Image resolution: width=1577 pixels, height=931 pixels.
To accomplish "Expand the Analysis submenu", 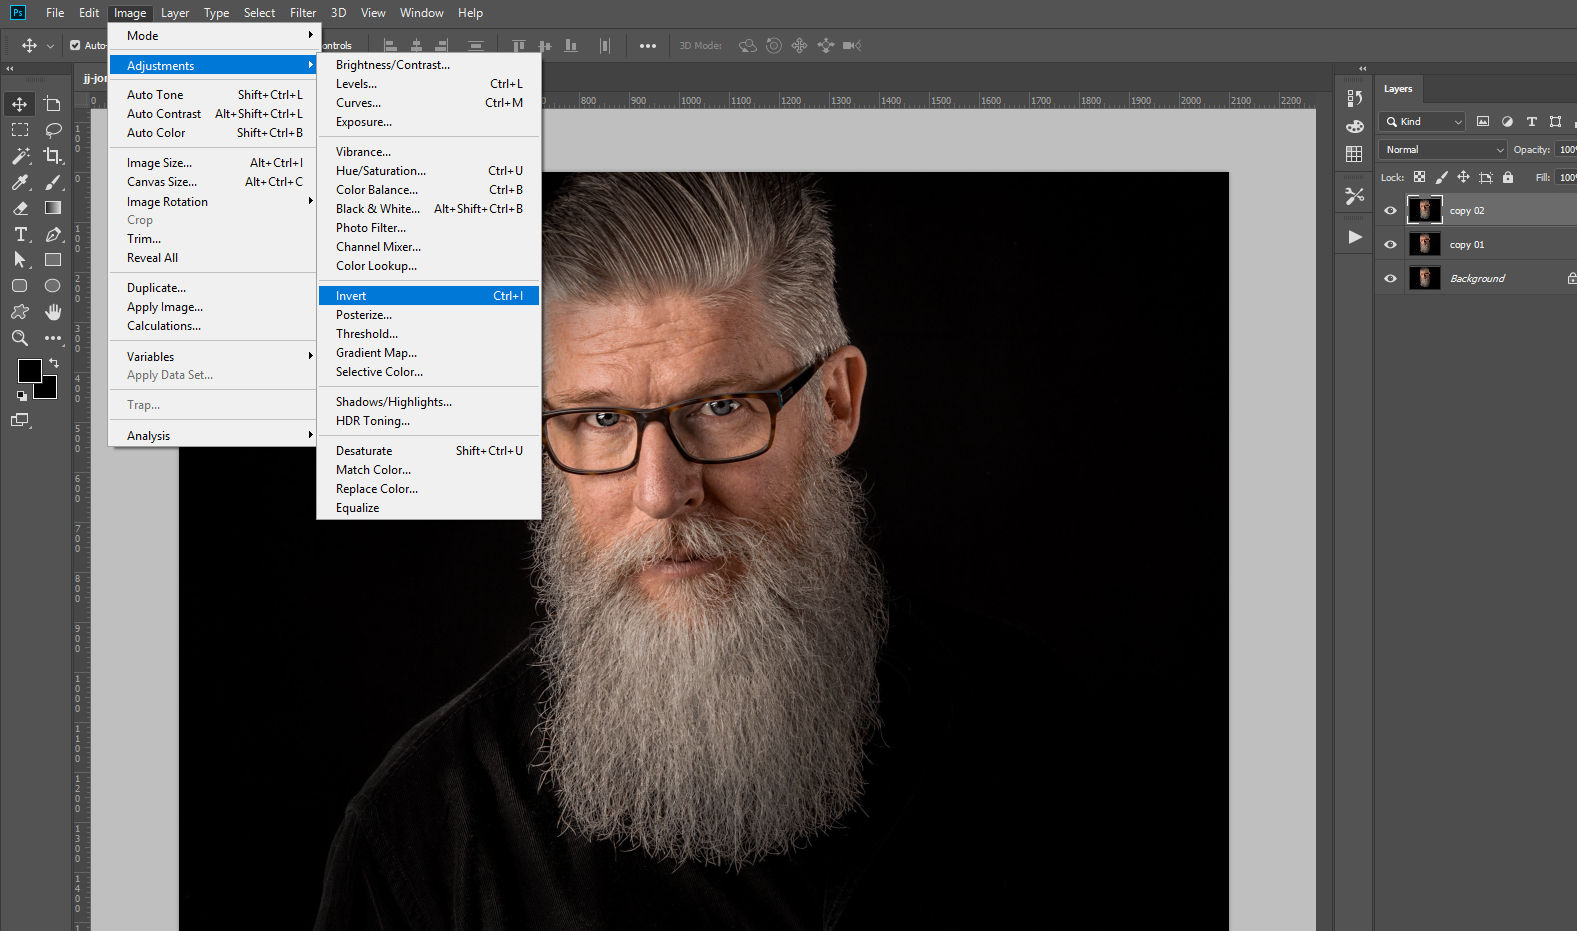I will [x=213, y=436].
